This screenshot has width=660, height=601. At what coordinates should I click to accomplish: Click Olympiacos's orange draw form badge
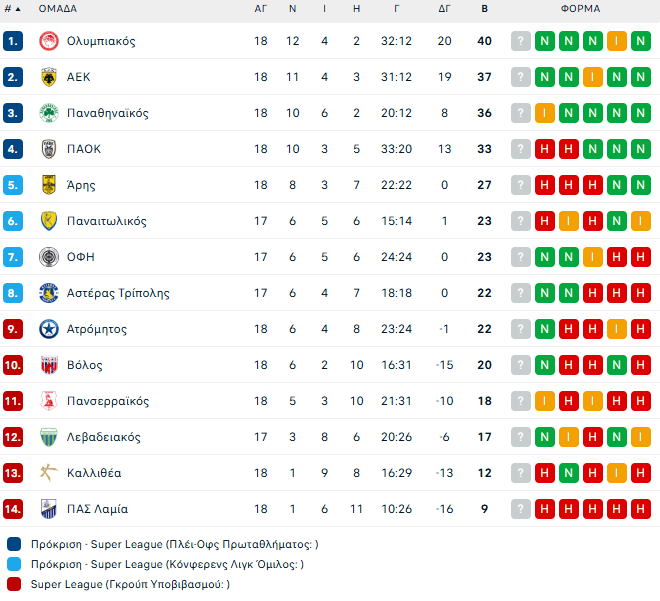pyautogui.click(x=617, y=41)
